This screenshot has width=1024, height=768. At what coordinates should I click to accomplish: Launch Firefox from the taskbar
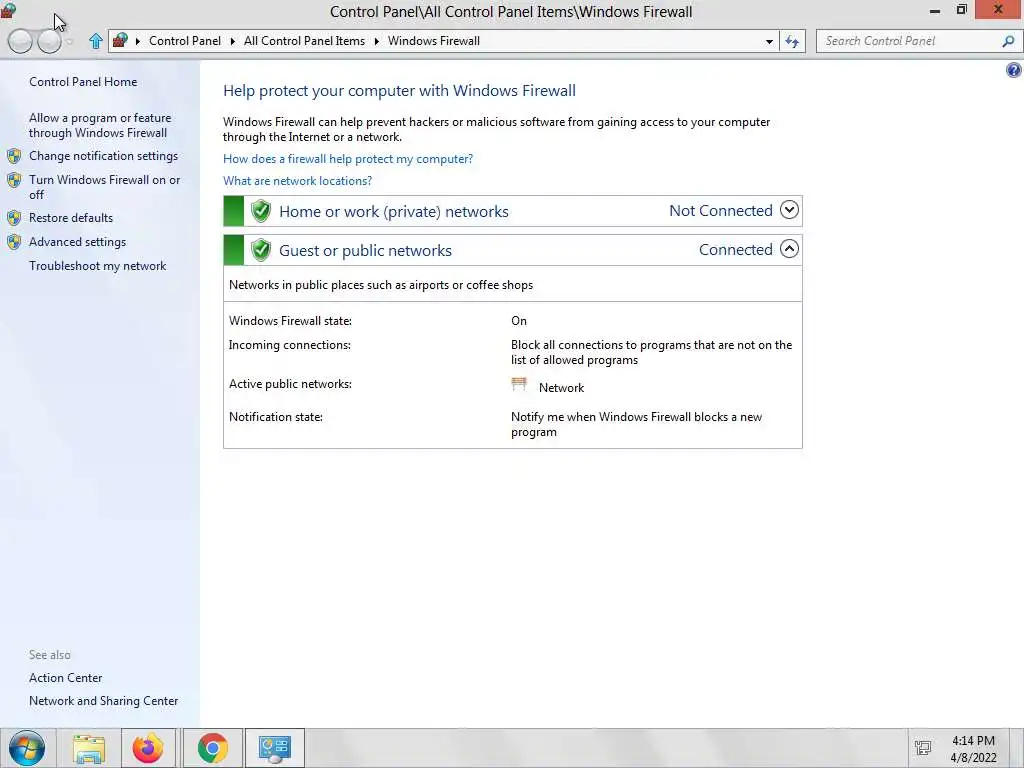(148, 748)
